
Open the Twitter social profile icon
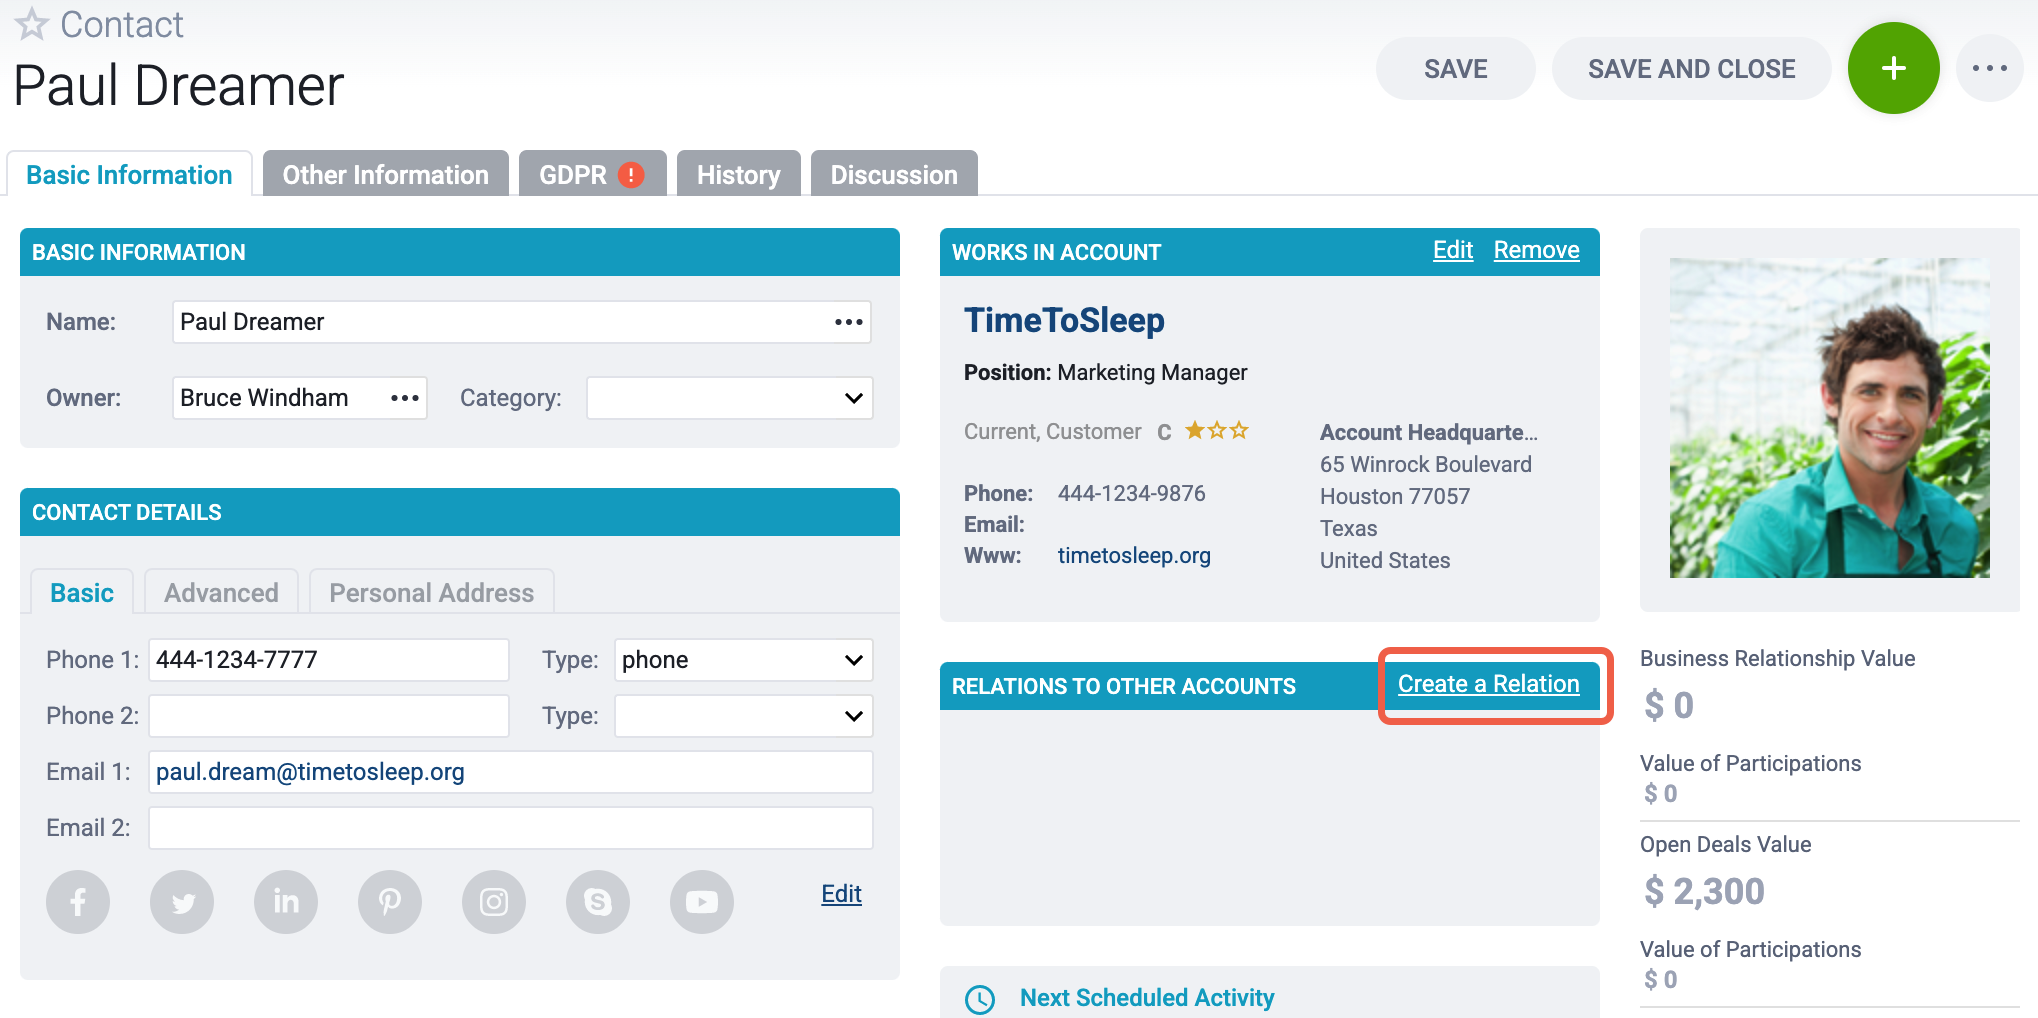pos(182,902)
